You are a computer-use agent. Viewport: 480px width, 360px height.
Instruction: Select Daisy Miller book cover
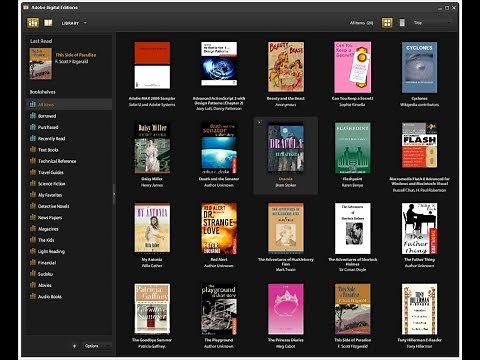(x=152, y=148)
